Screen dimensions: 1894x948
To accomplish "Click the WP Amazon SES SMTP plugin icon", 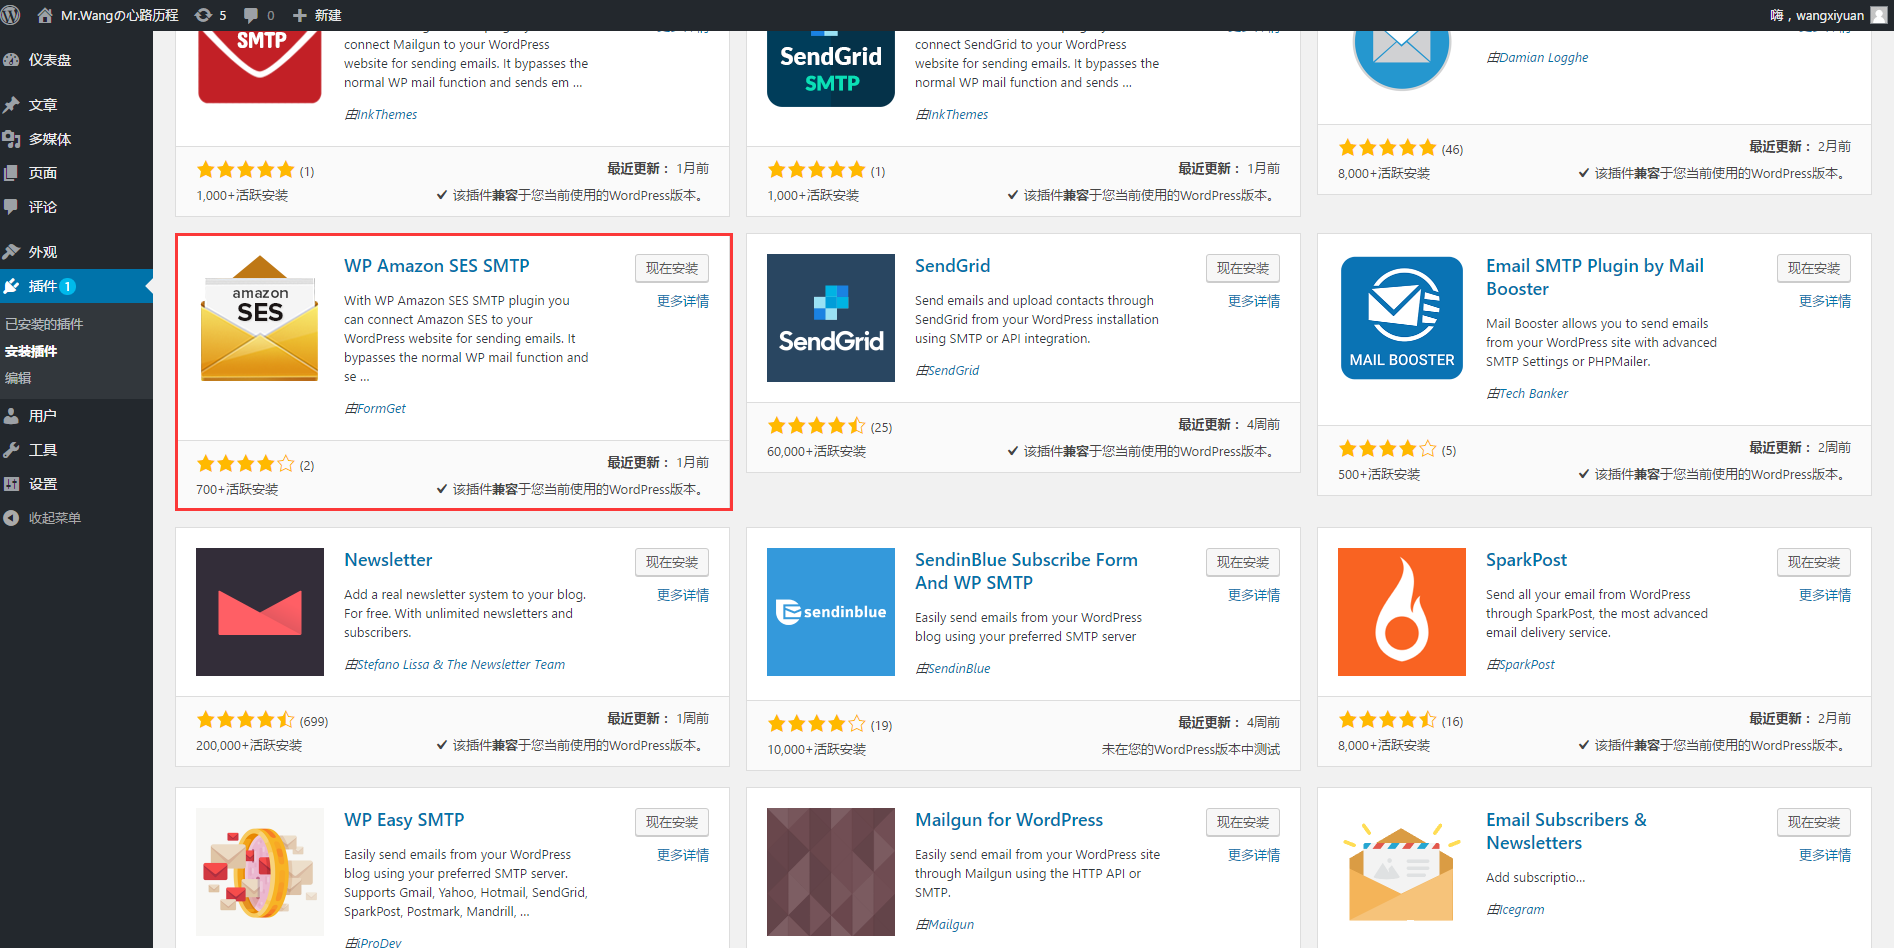I will tap(260, 318).
